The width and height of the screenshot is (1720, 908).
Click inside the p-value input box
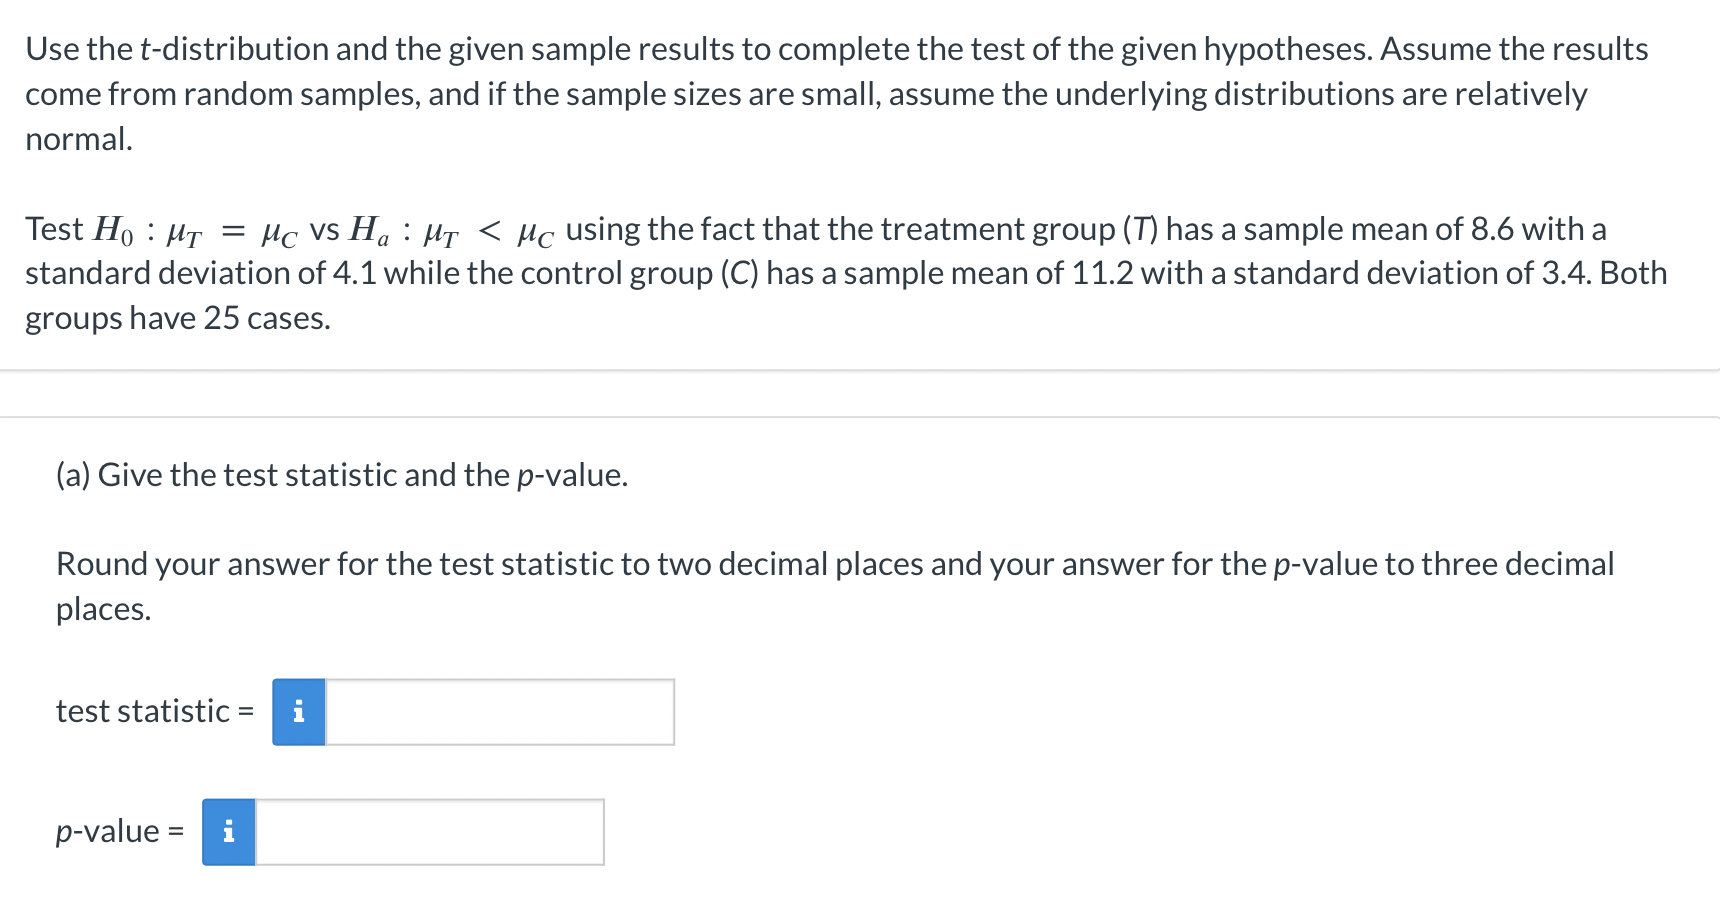click(x=430, y=831)
